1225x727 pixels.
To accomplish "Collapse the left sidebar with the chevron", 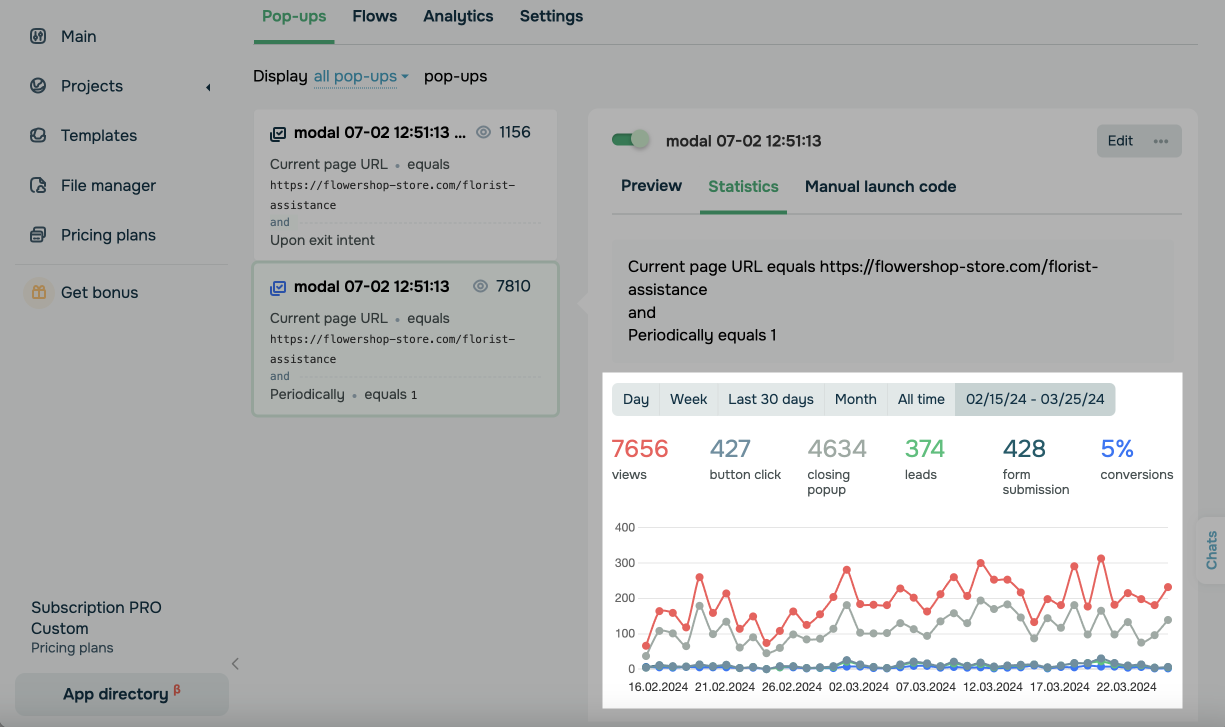I will pos(235,663).
